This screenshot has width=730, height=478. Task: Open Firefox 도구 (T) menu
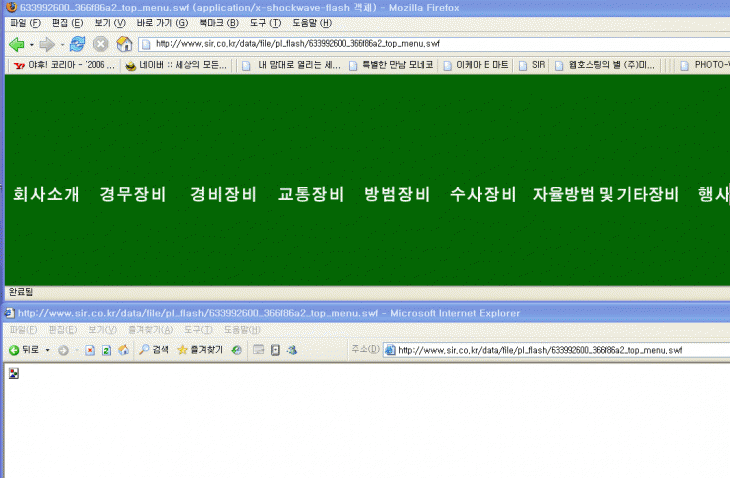tap(265, 23)
